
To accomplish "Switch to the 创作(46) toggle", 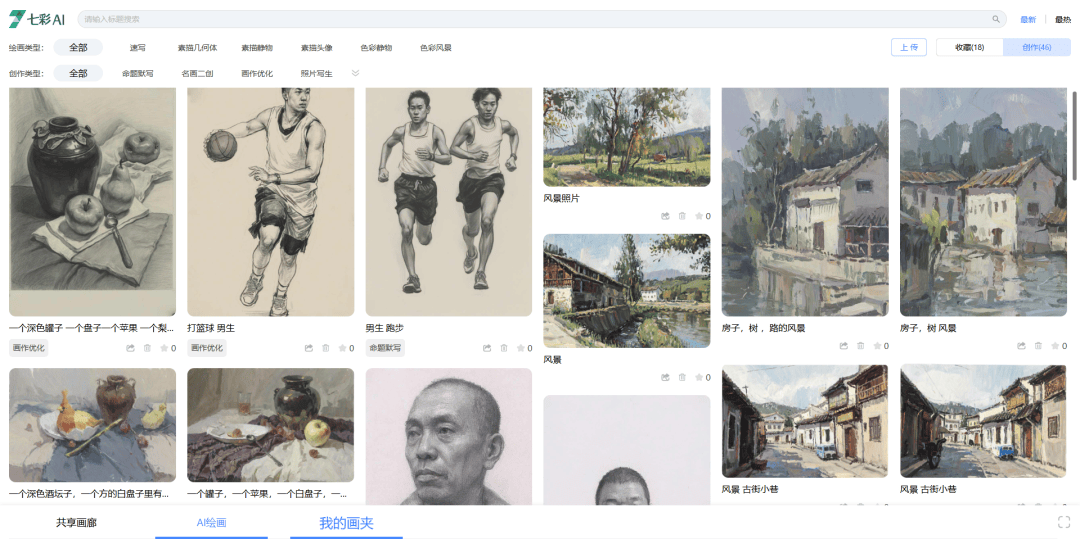I will click(x=1036, y=47).
